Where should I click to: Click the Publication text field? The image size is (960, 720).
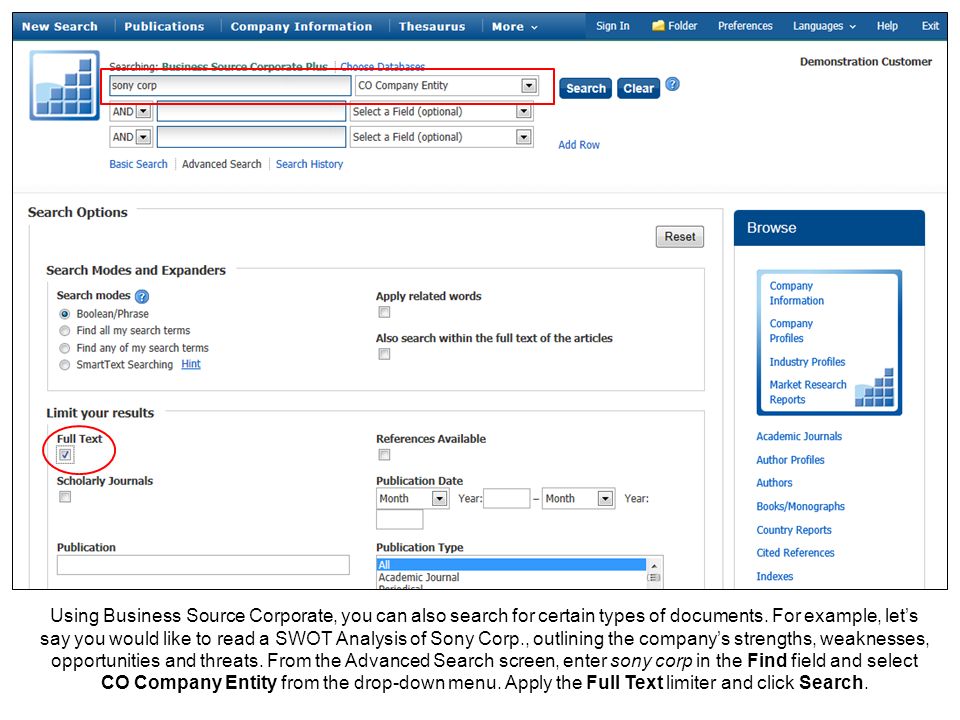point(203,564)
